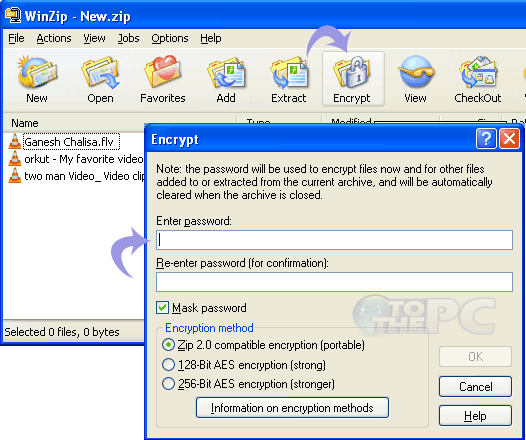Image resolution: width=526 pixels, height=440 pixels.
Task: Open the File menu
Action: pyautogui.click(x=16, y=38)
